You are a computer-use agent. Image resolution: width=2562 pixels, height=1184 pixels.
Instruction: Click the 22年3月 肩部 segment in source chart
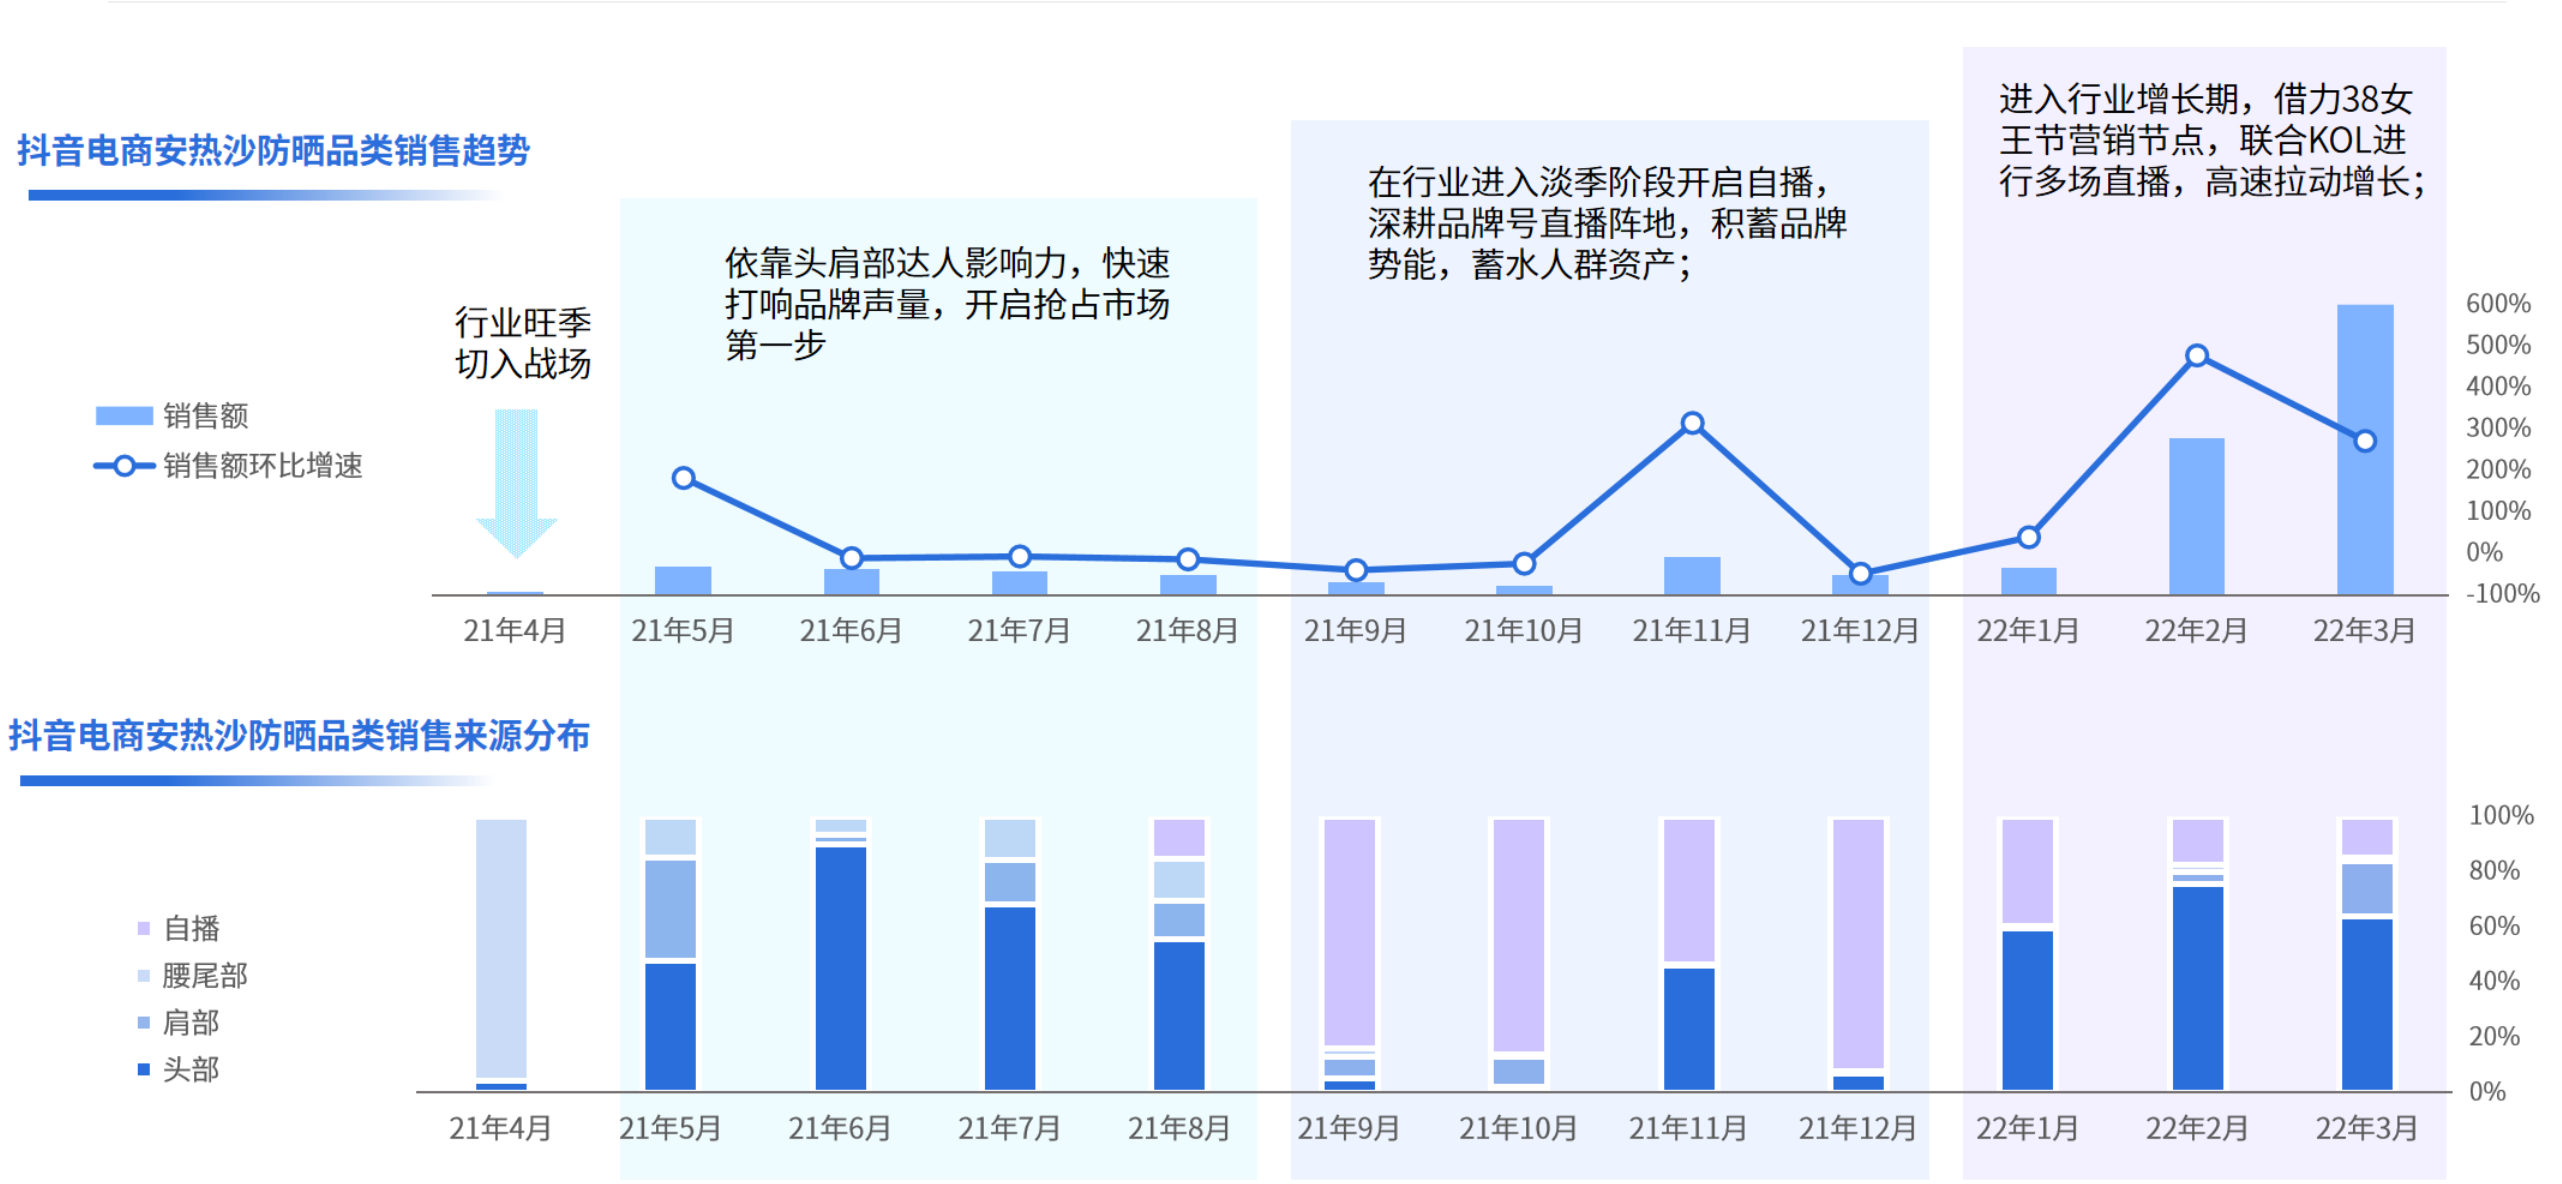coord(2367,889)
